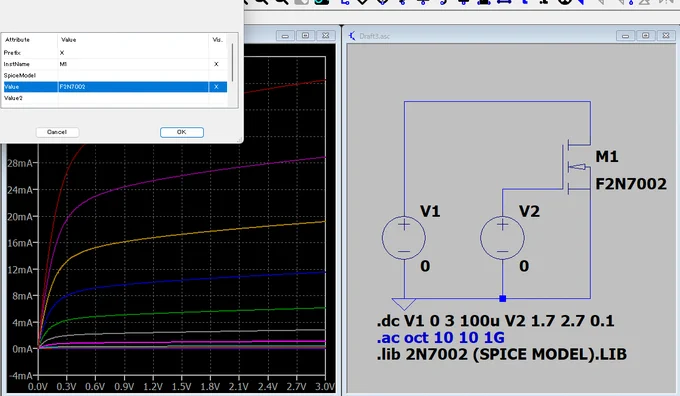Close the waveform plot window
The image size is (680, 396).
326,36
